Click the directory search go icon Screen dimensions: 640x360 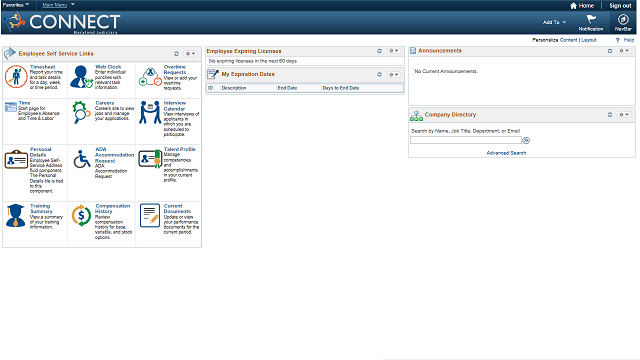(526, 140)
